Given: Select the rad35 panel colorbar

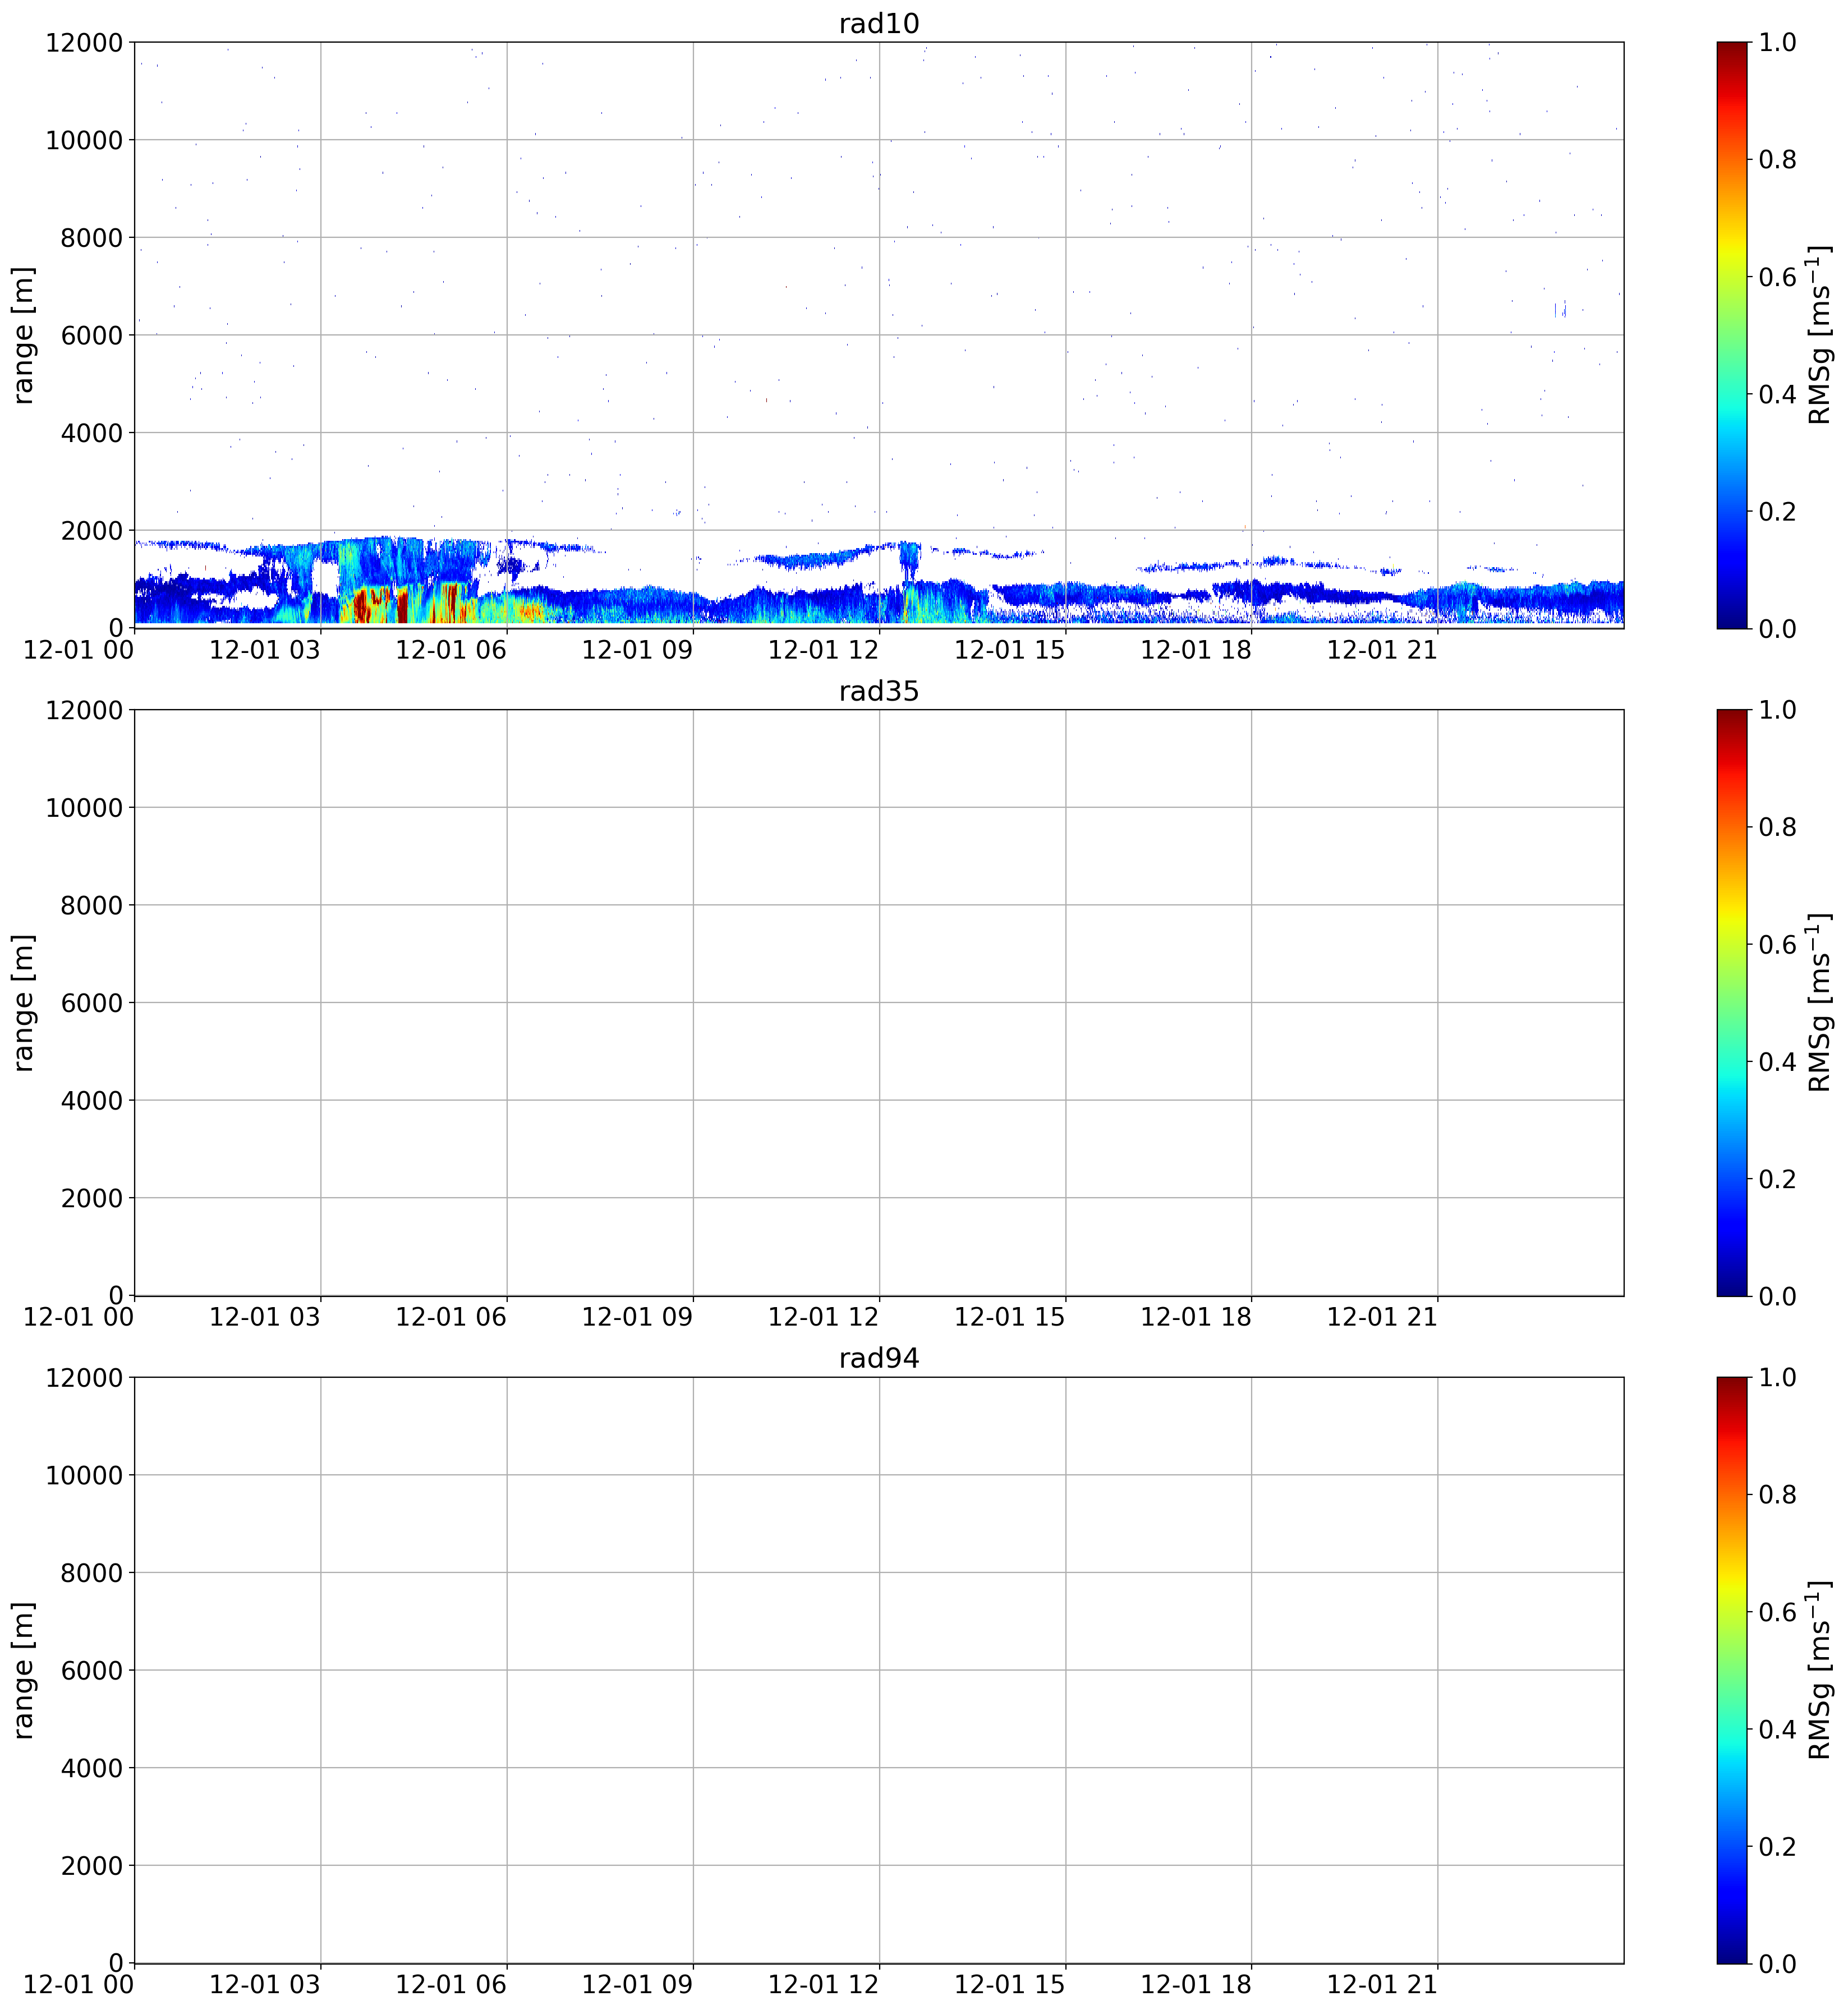Looking at the screenshot, I should 1732,1002.
